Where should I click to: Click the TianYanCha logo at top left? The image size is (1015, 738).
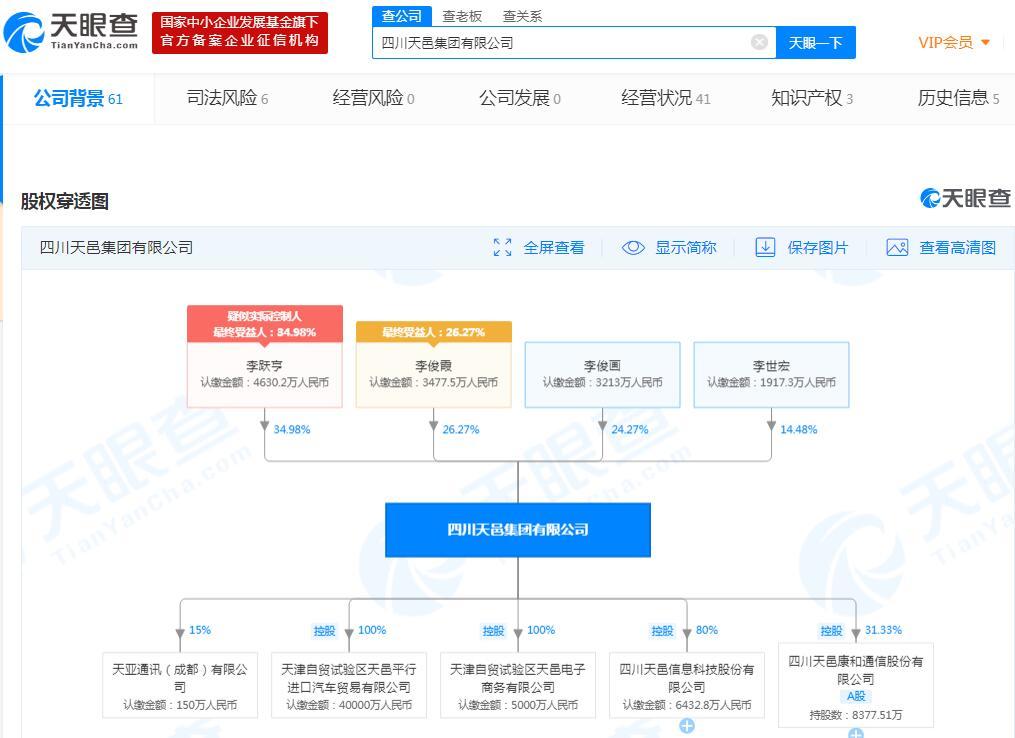(71, 32)
